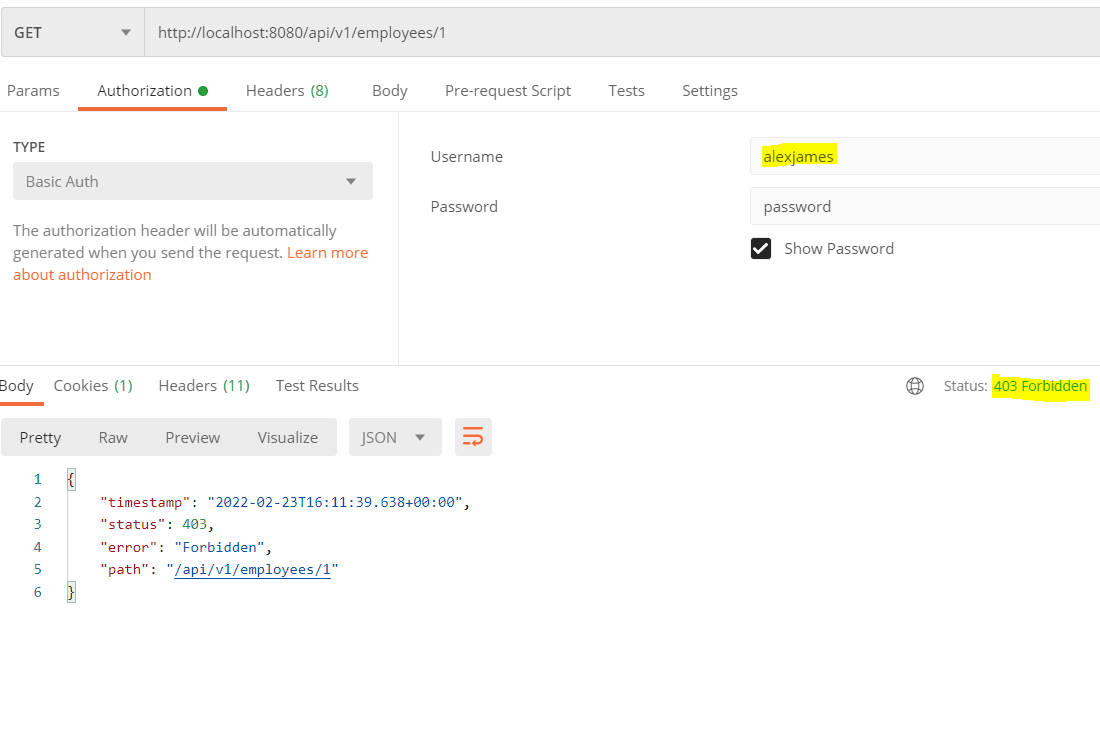
Task: Switch to the Params tab
Action: pos(33,90)
